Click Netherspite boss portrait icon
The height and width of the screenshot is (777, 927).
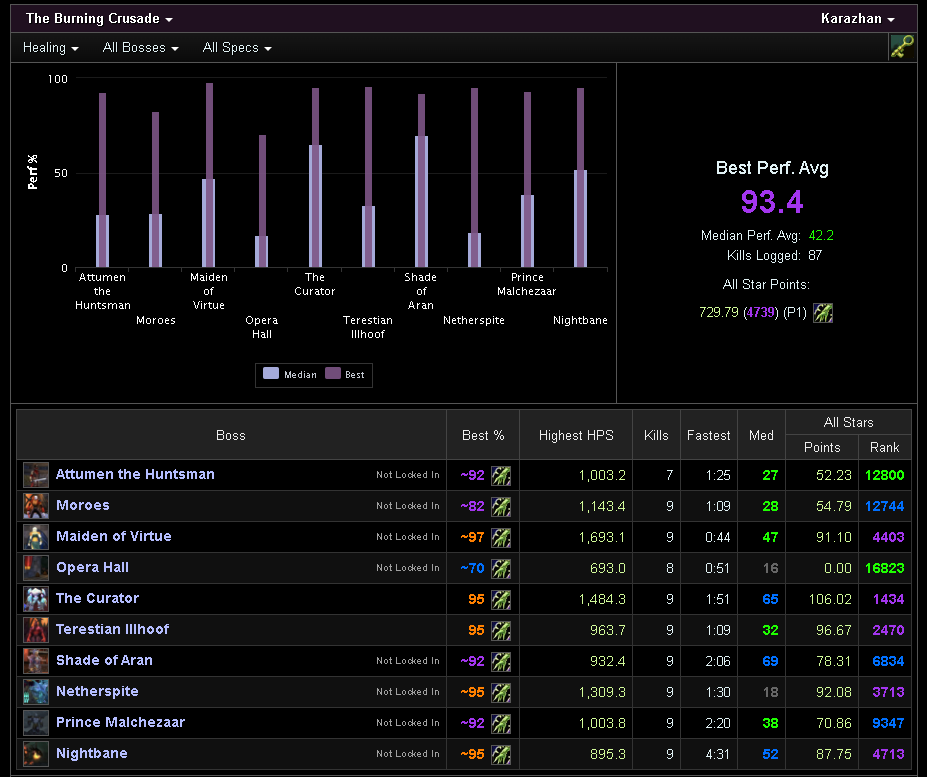(35, 692)
